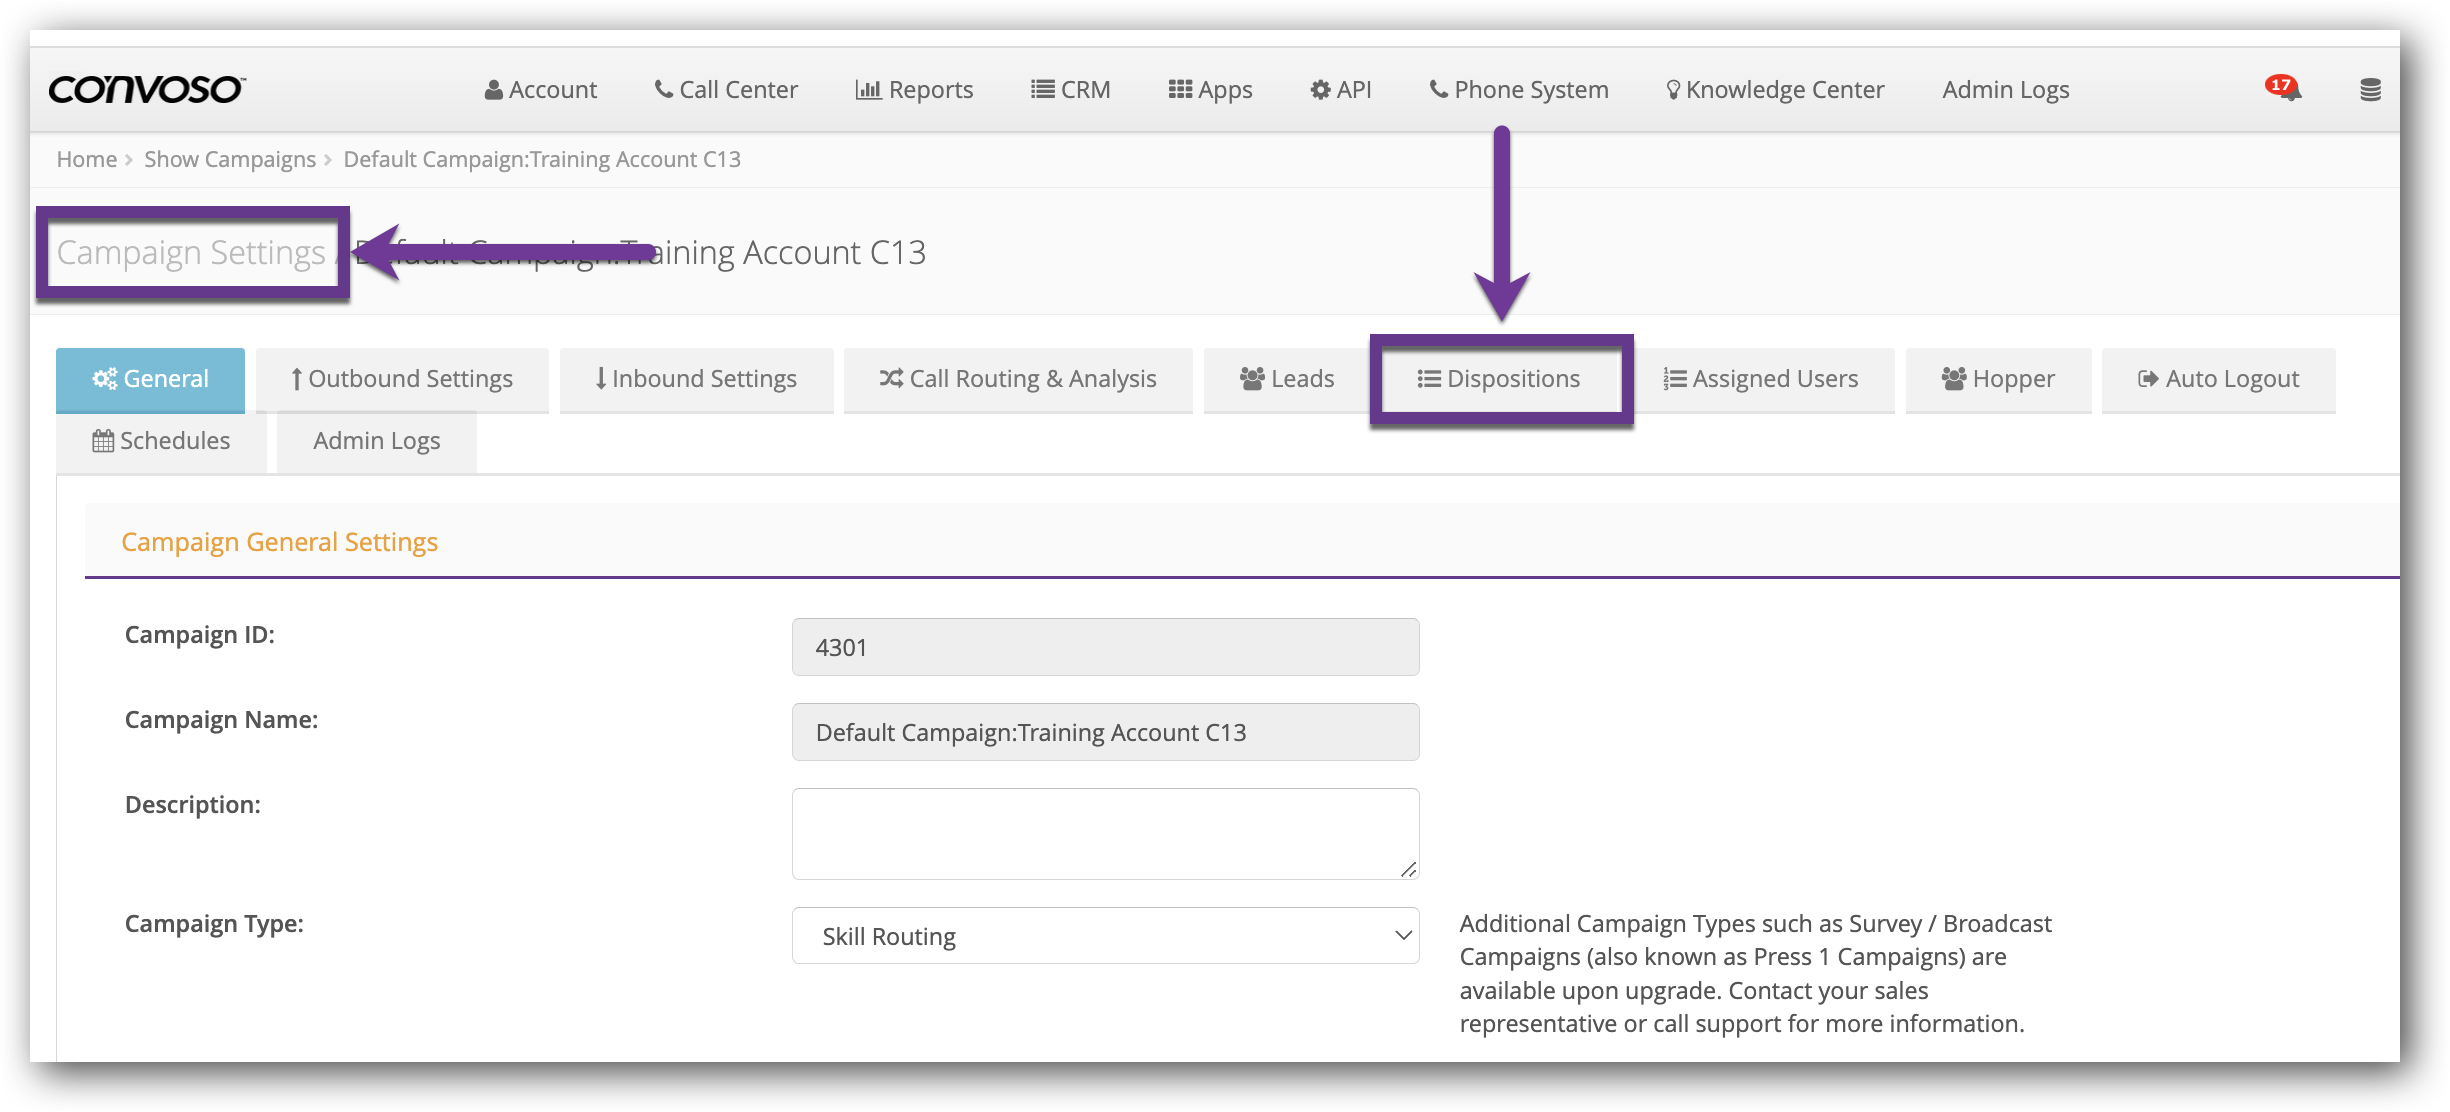Viewport: 2450px width, 1112px height.
Task: Go to the Home breadcrumb
Action: click(86, 159)
